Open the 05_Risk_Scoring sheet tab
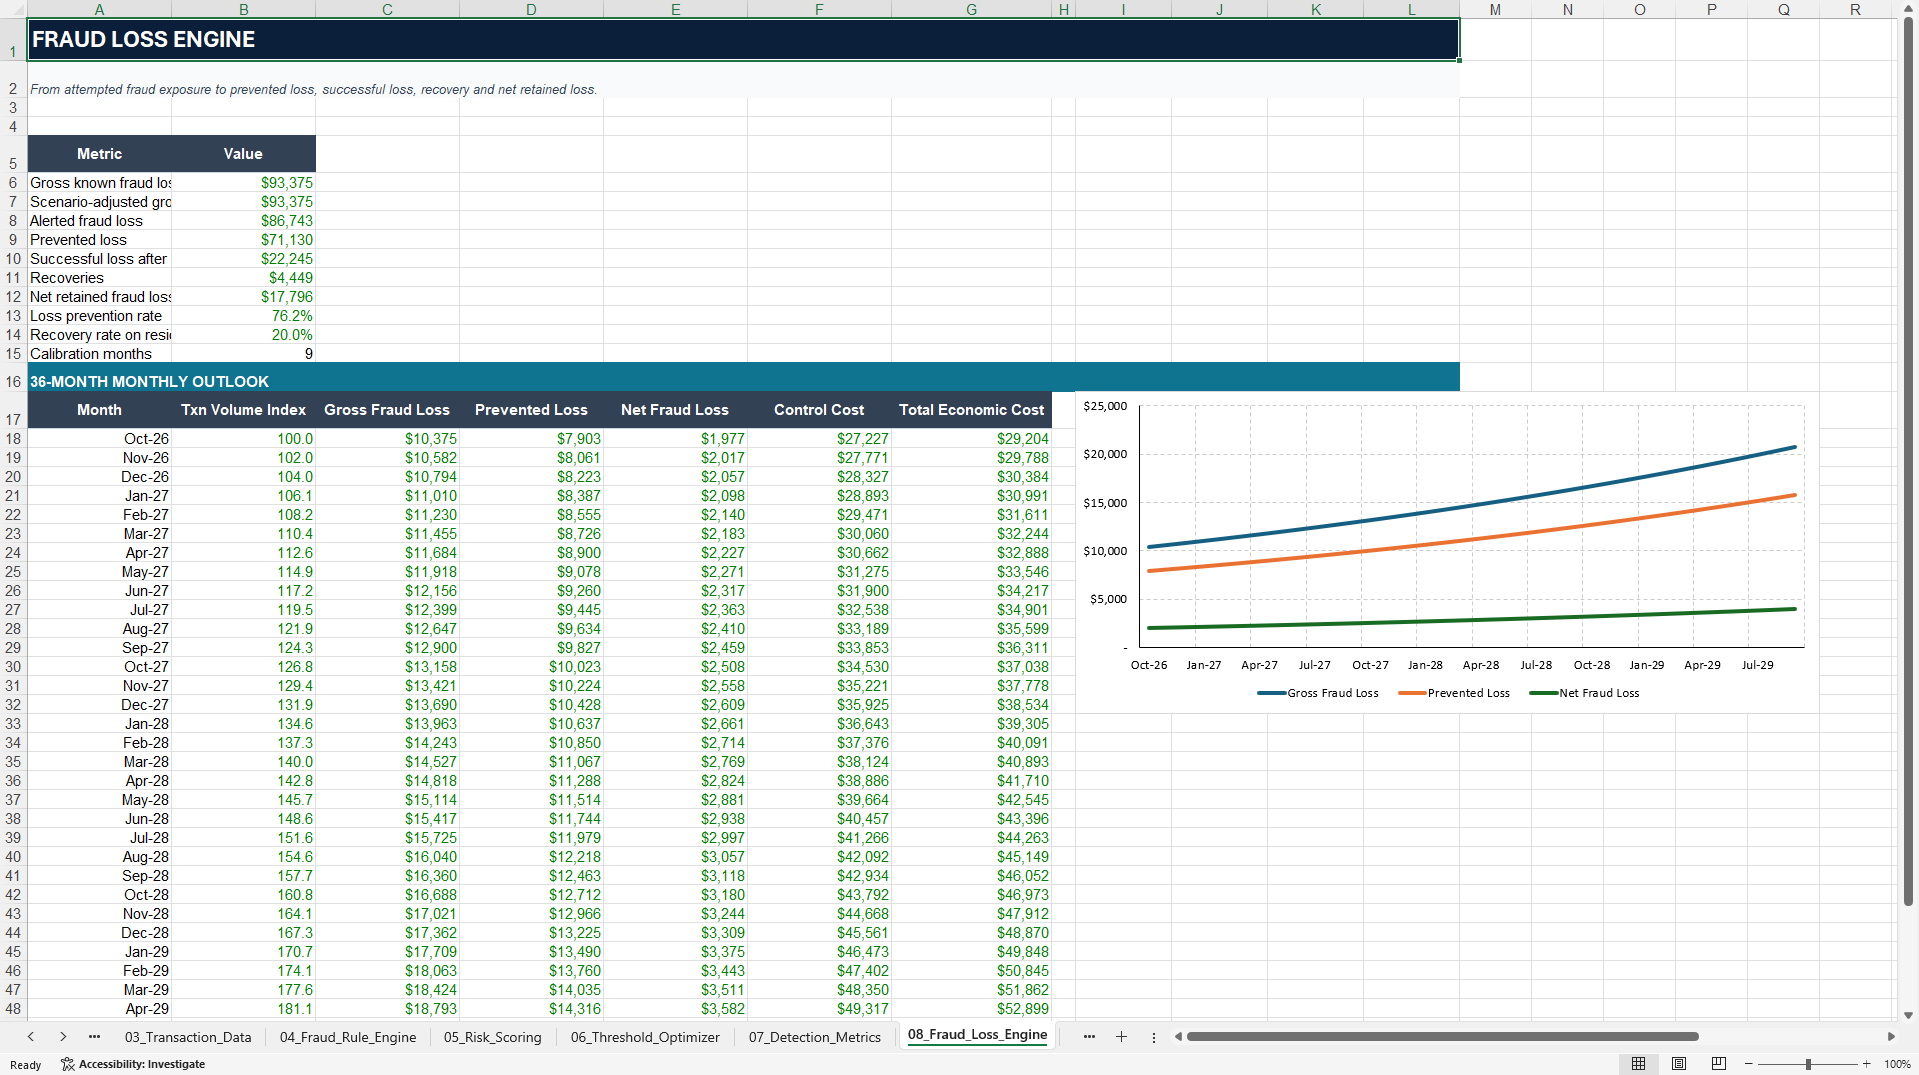Screen dimensions: 1919x1075 click(493, 1037)
